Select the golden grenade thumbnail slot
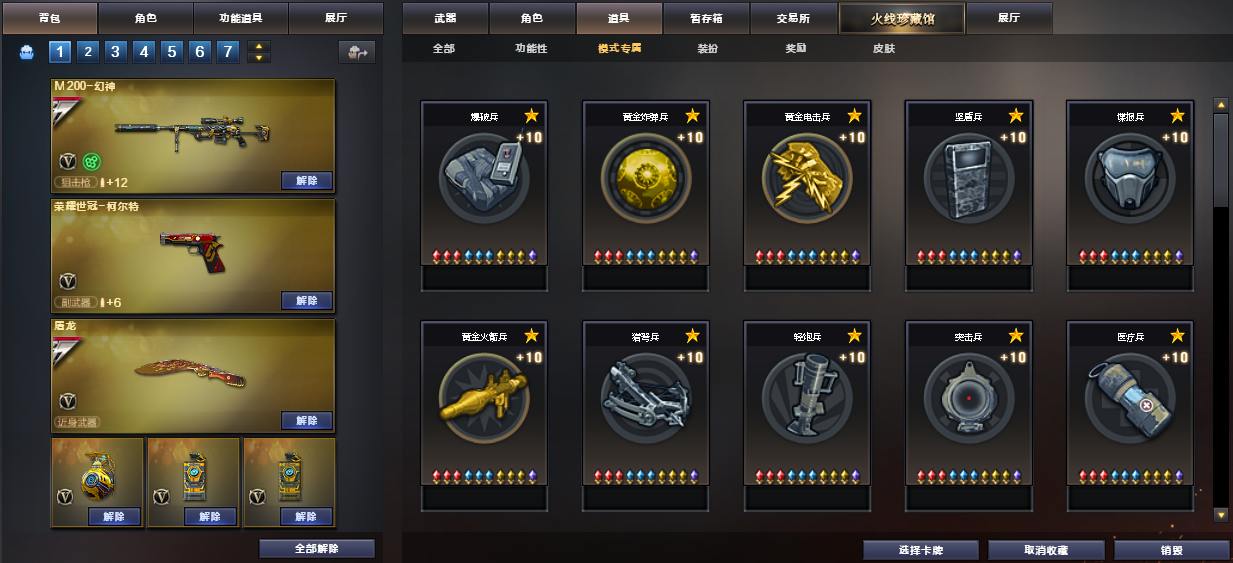This screenshot has height=563, width=1233. click(97, 482)
